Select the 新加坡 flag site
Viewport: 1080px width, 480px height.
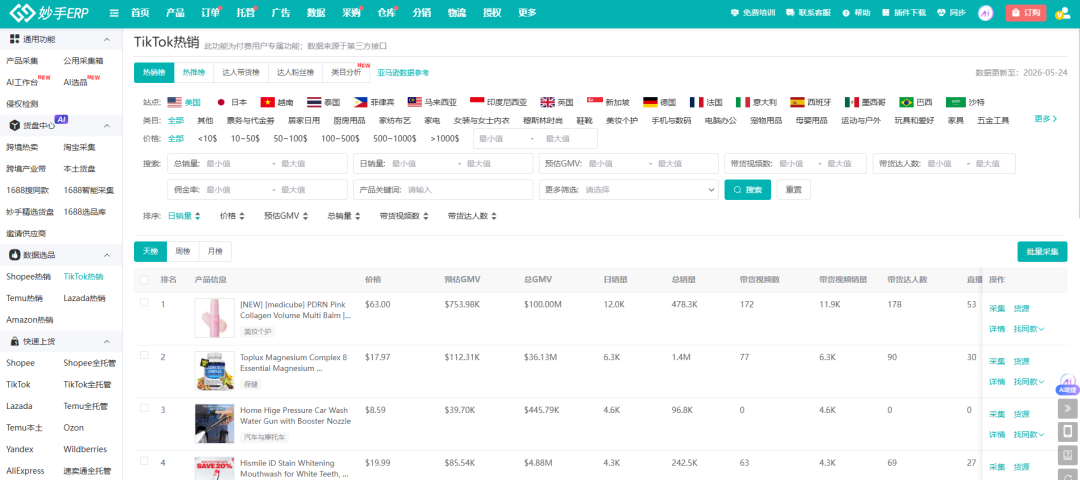point(608,103)
